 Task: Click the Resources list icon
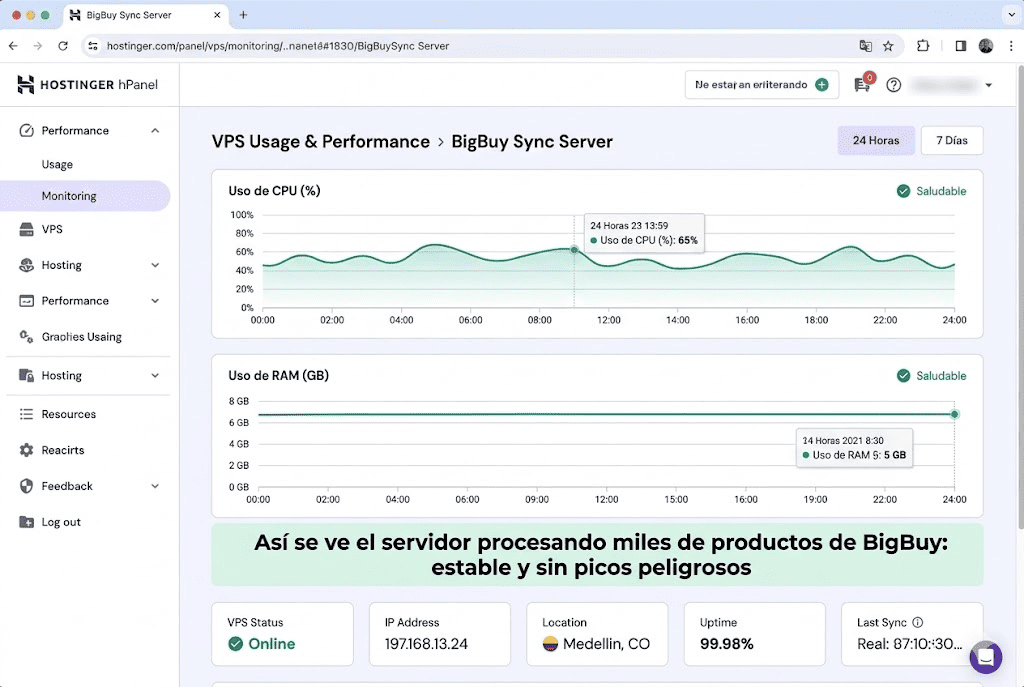(26, 414)
